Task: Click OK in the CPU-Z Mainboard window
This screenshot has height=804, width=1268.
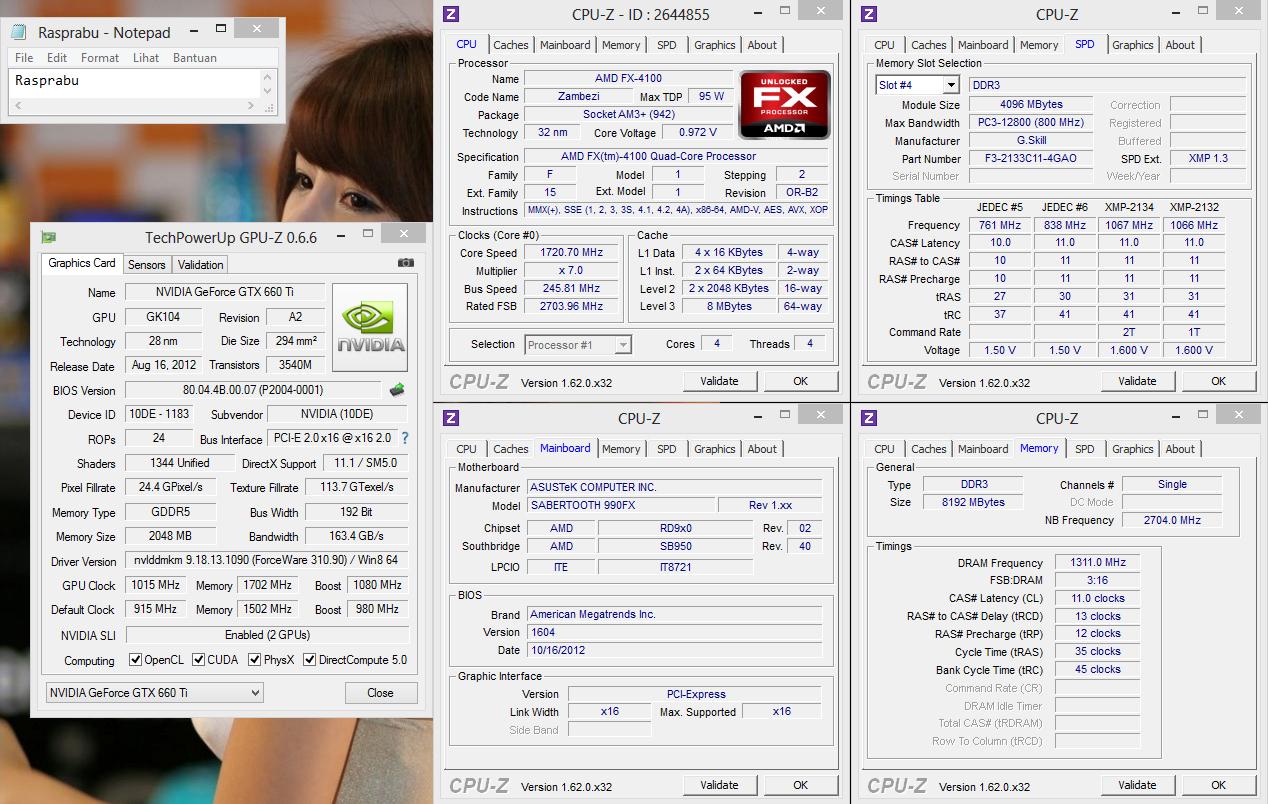Action: click(800, 785)
